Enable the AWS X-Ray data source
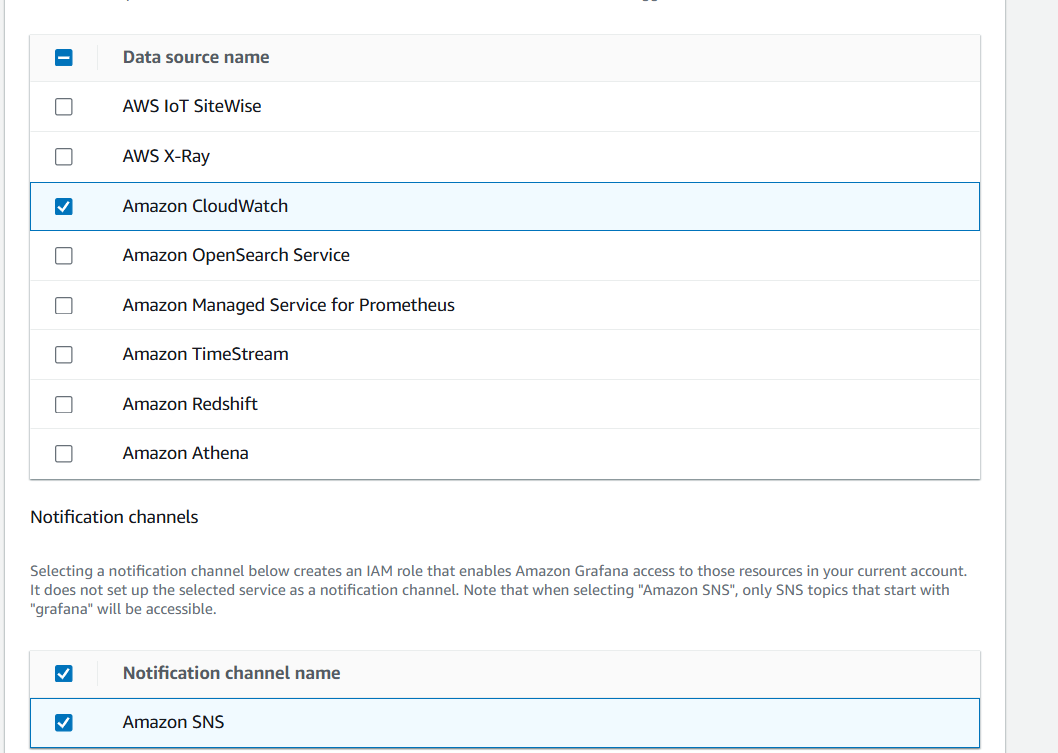The height and width of the screenshot is (753, 1058). click(63, 157)
